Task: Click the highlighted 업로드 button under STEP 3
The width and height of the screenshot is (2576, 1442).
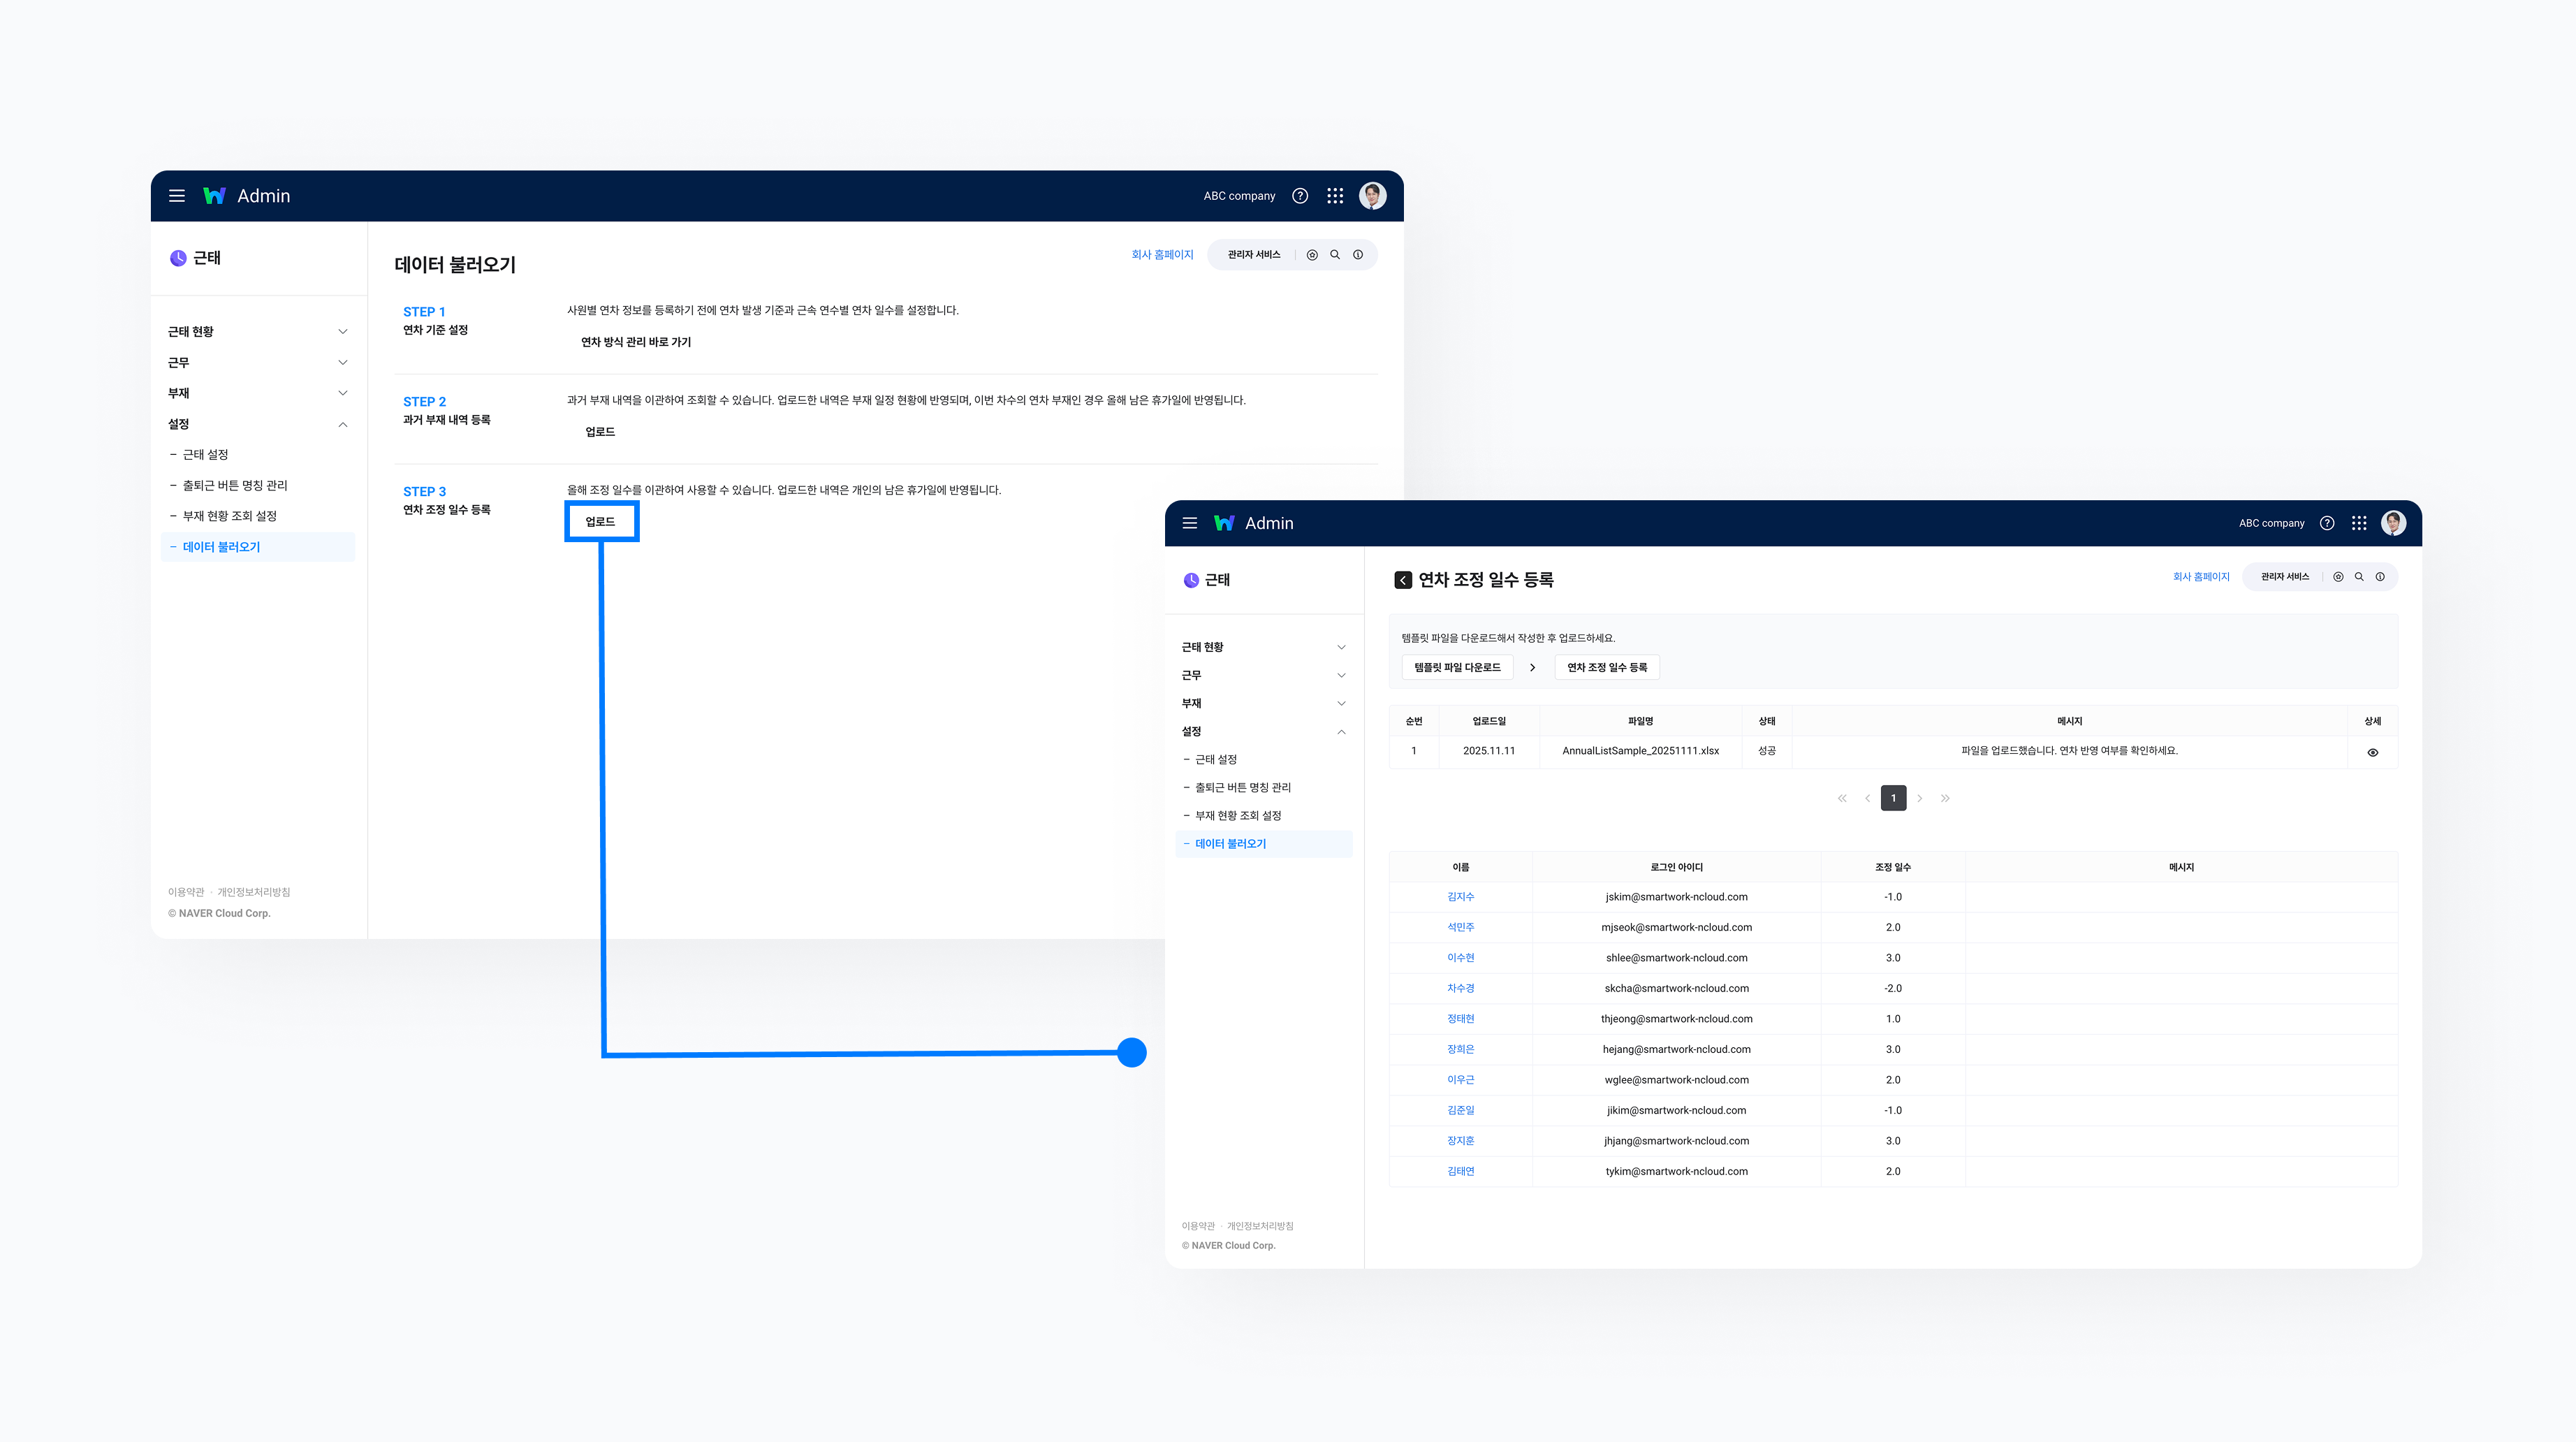Action: coord(600,522)
